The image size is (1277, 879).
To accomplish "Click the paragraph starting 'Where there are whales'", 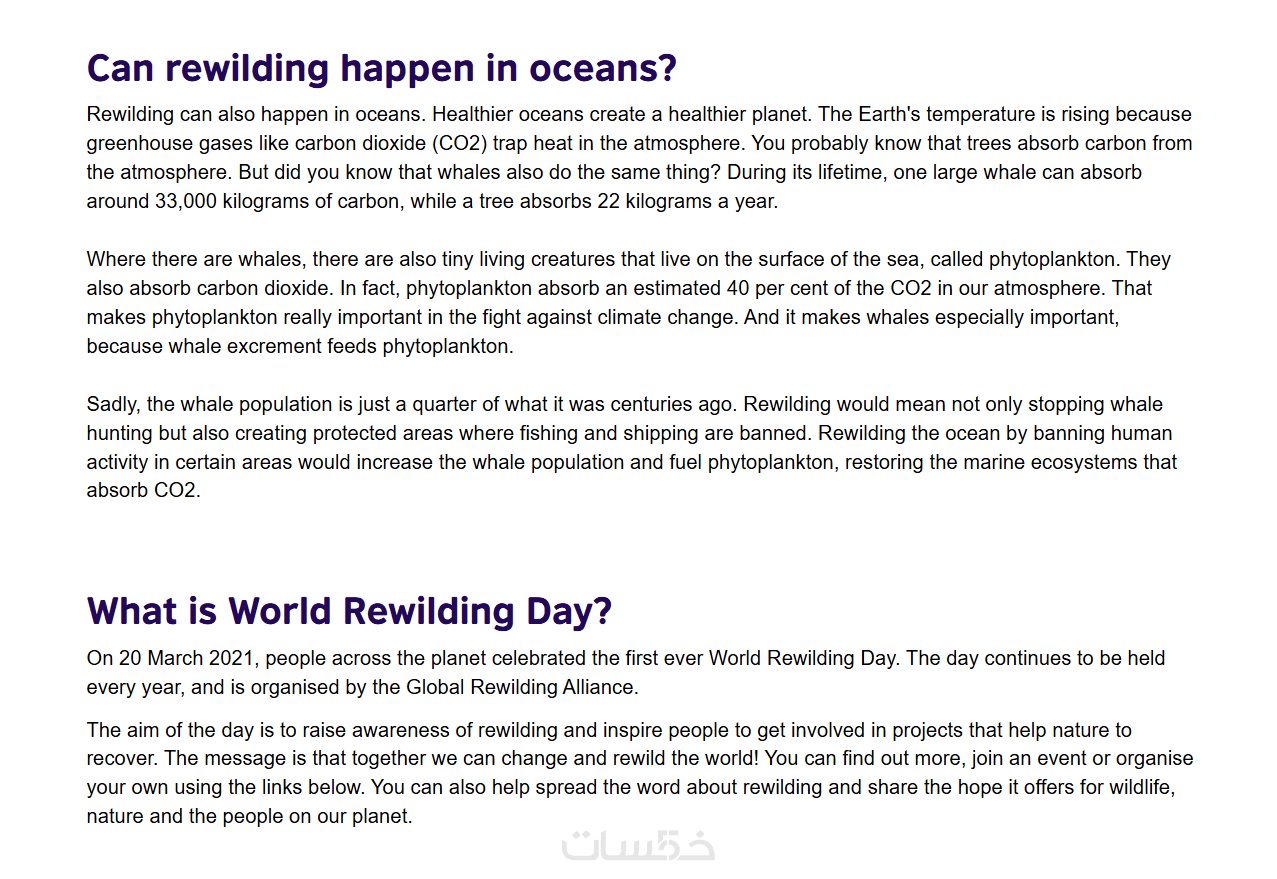I will 628,303.
